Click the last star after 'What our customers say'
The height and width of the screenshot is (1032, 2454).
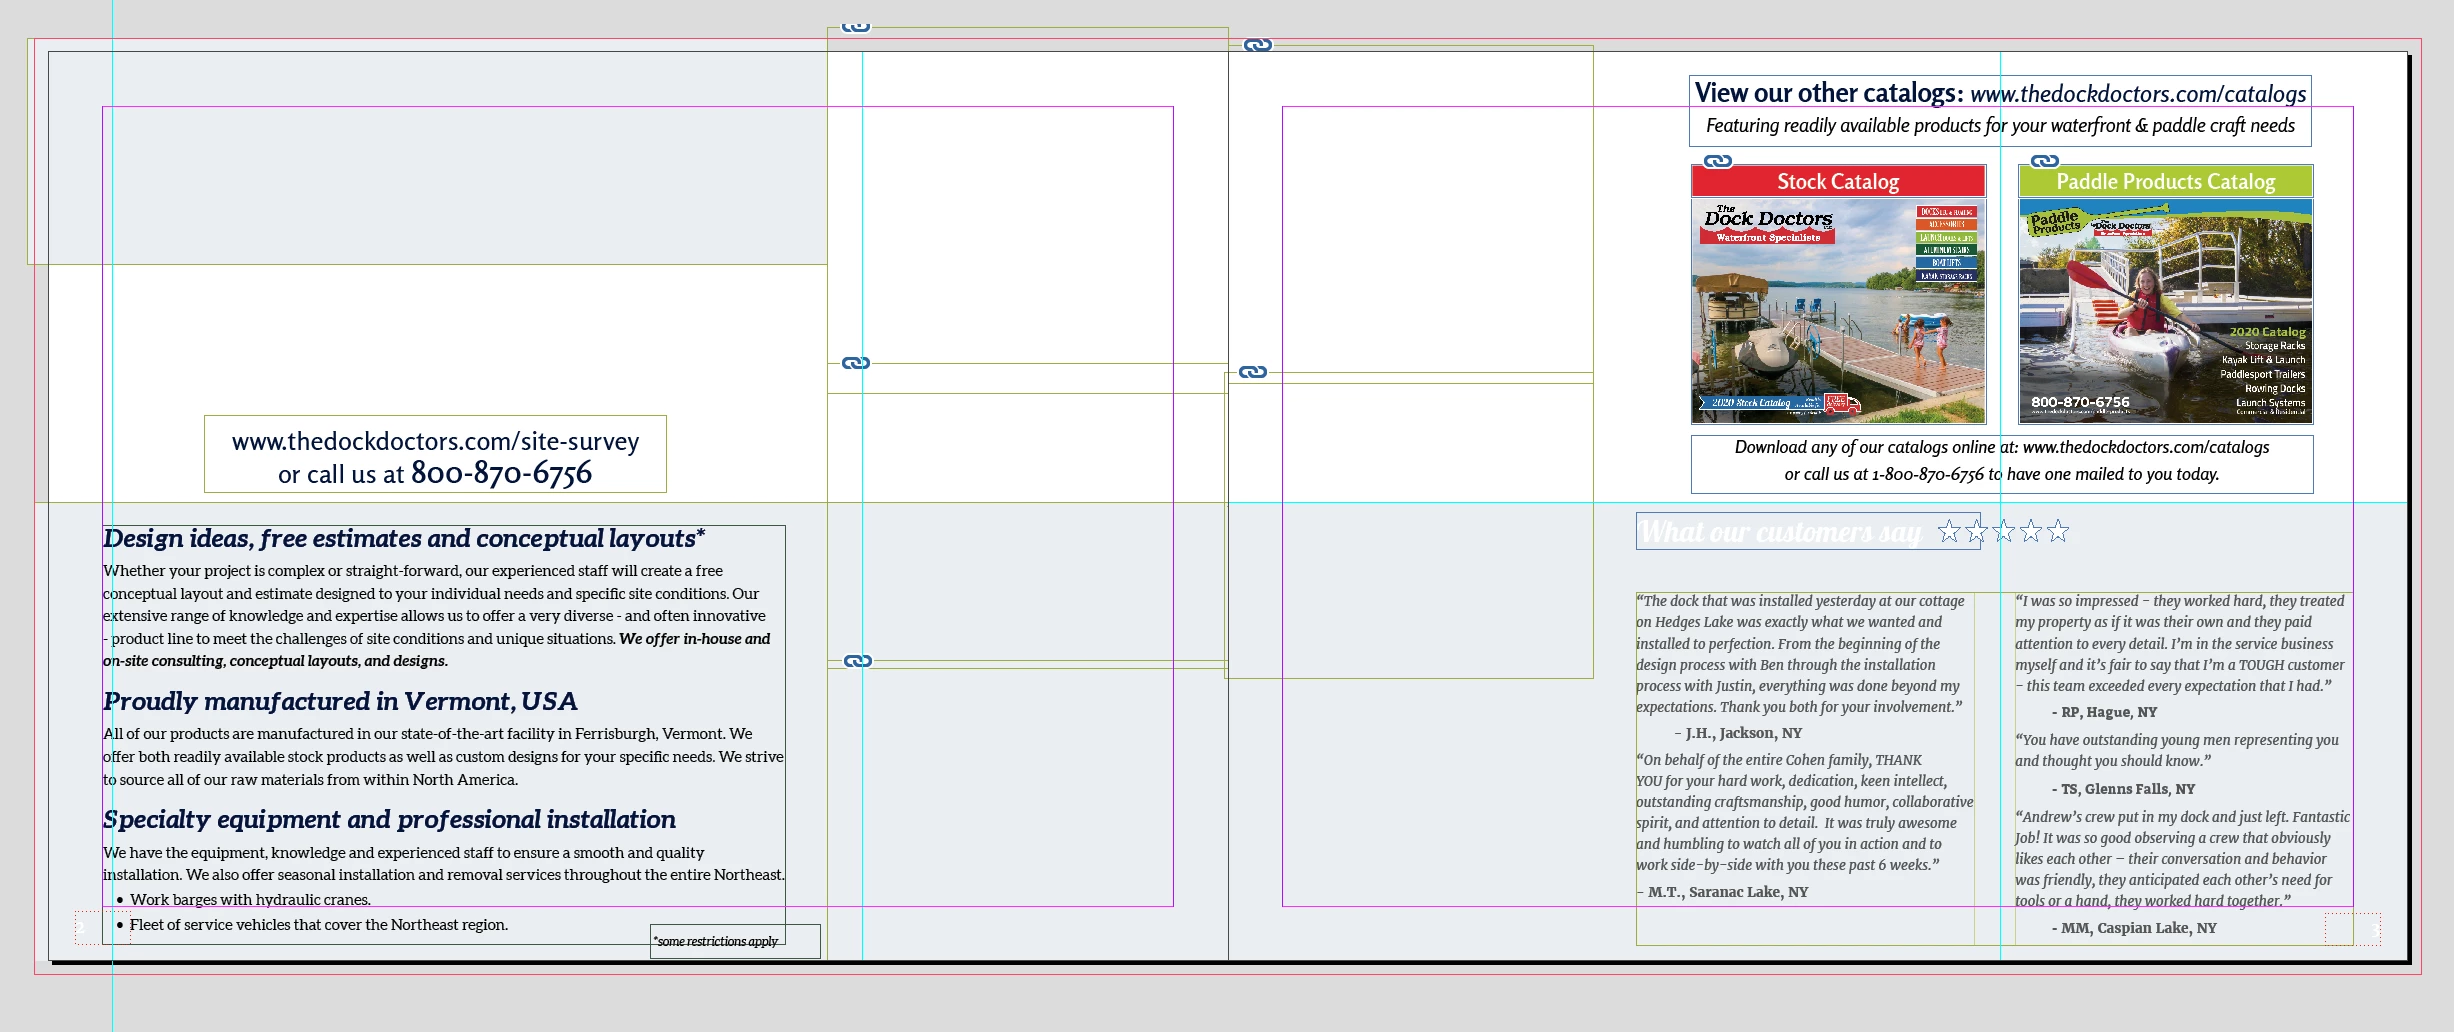pyautogui.click(x=2057, y=531)
